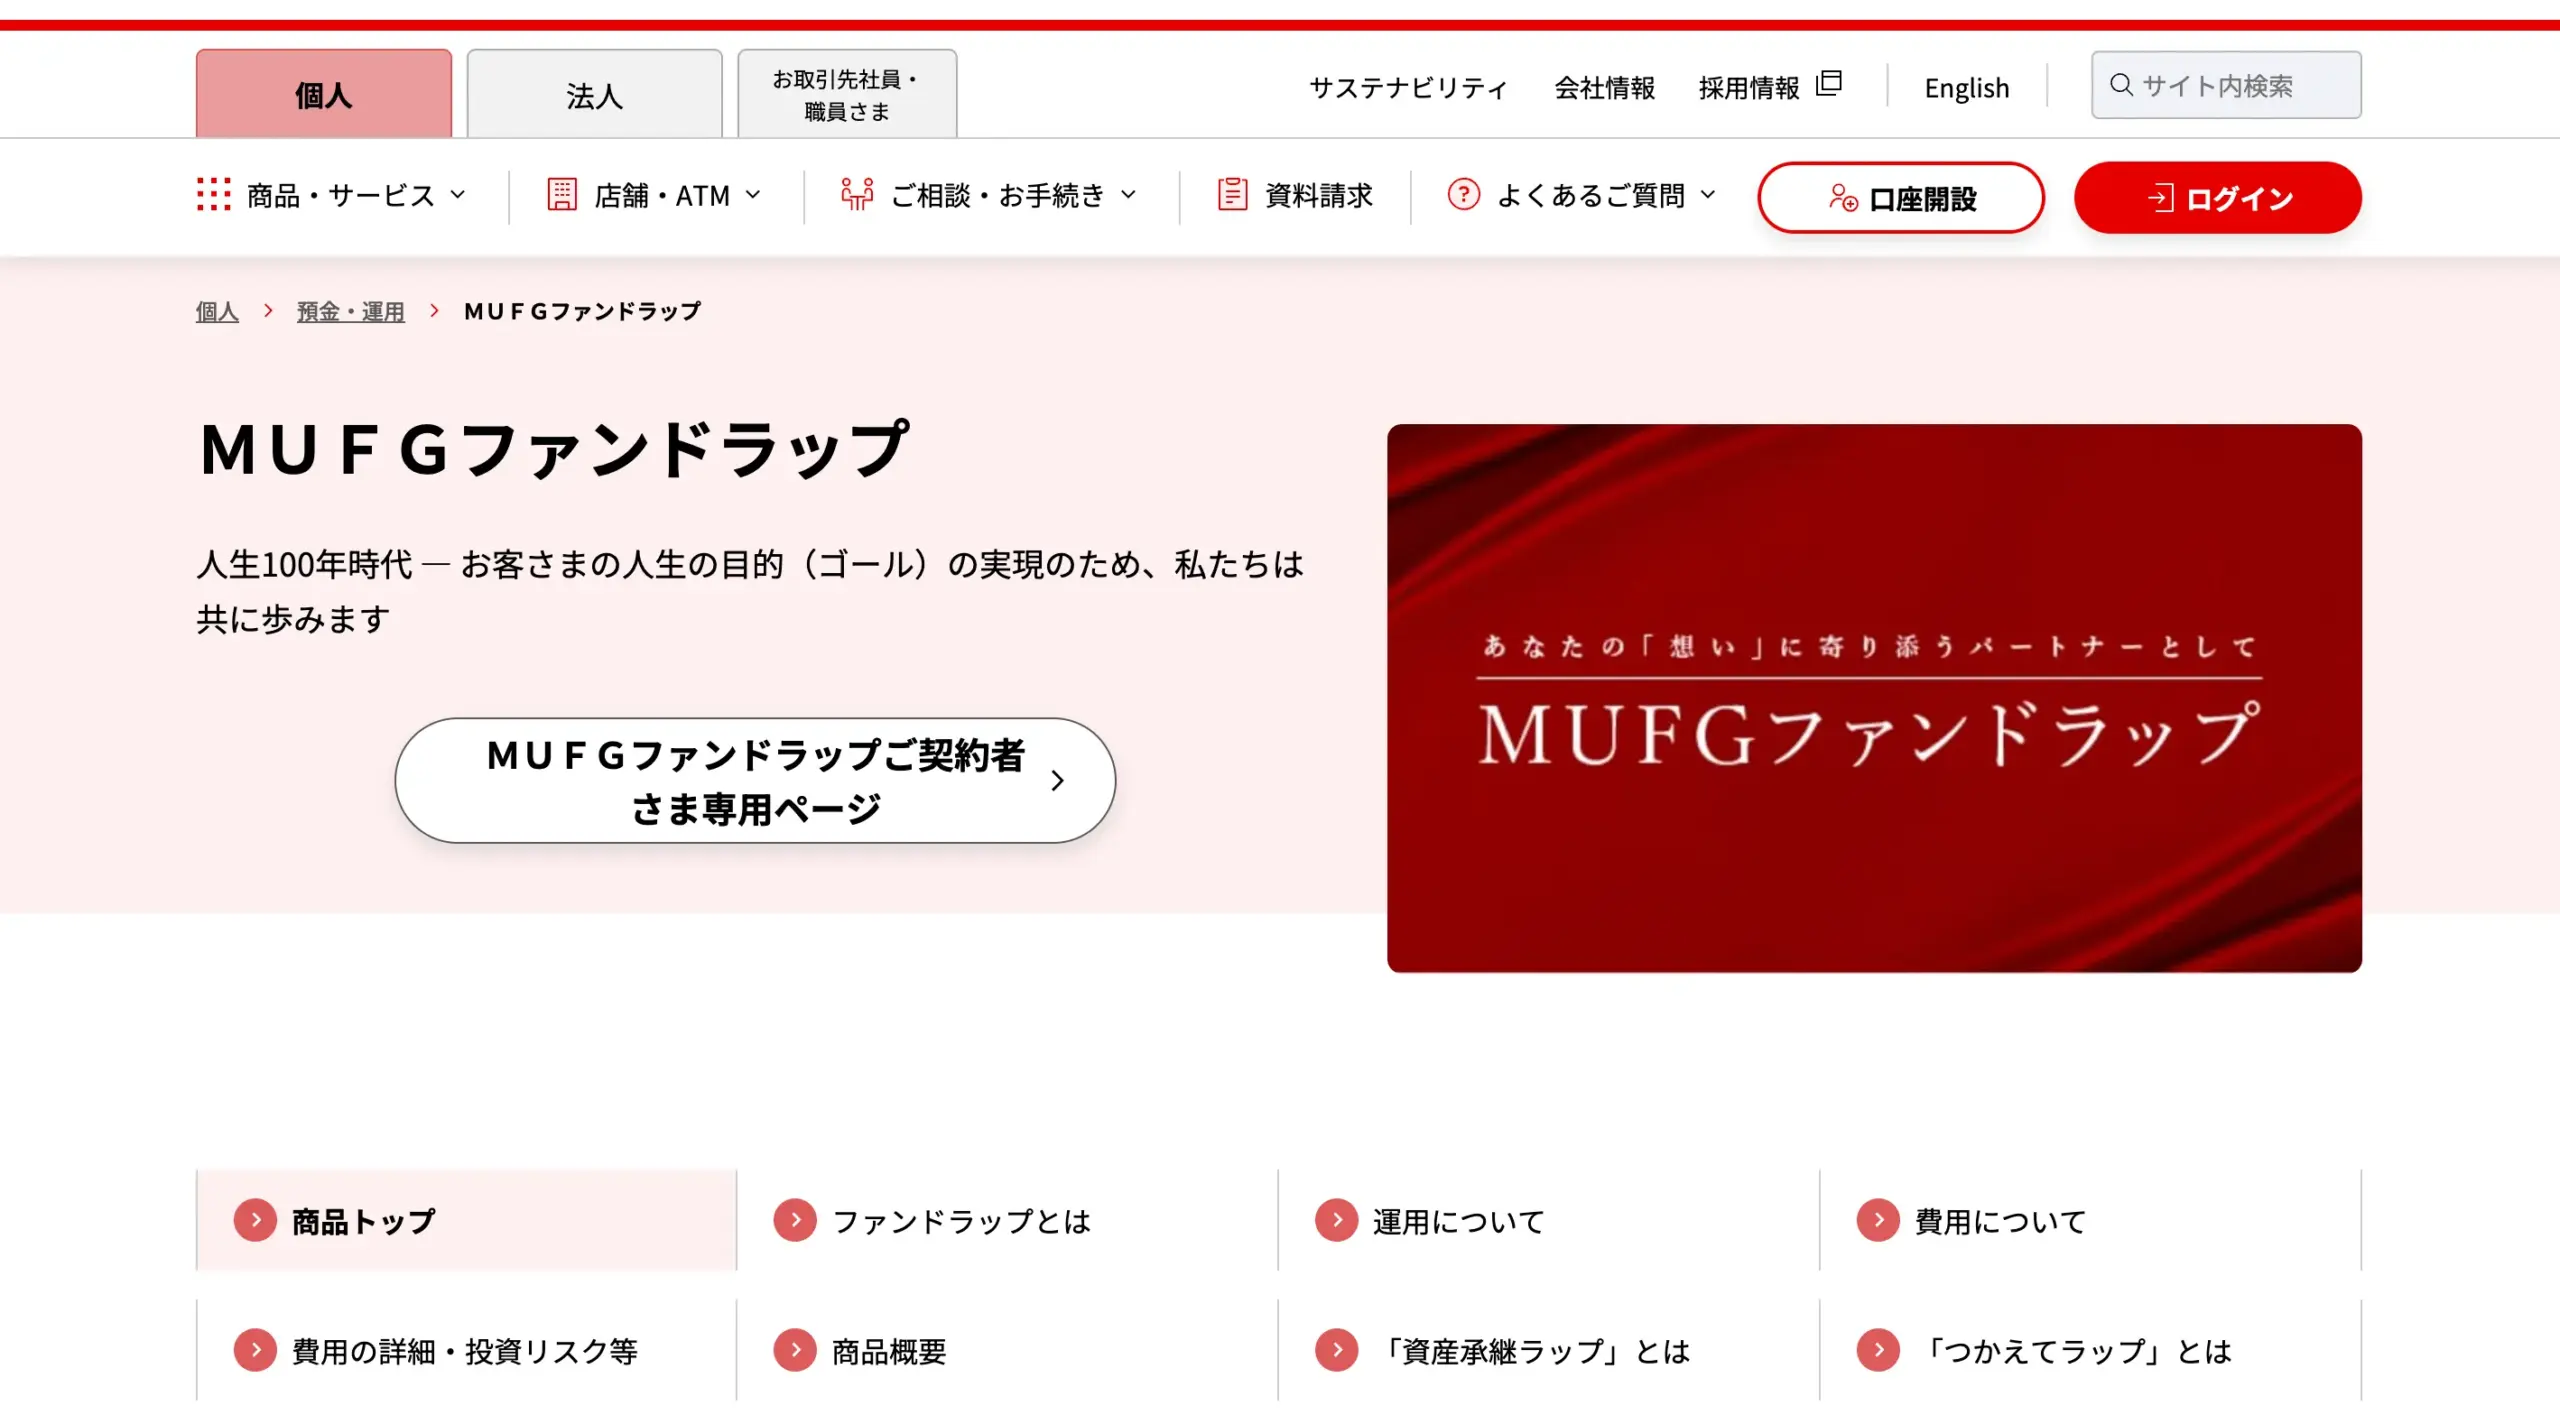Viewport: 2560px width, 1424px height.
Task: Click the arrow icon beside 費用について
Action: (1878, 1220)
